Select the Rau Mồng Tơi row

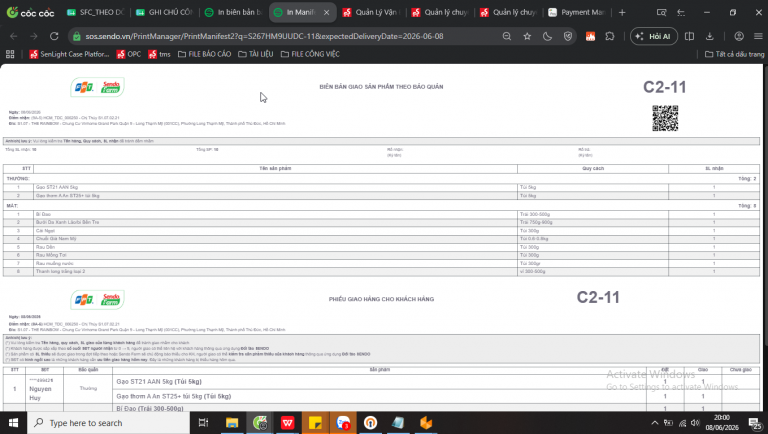tap(381, 255)
